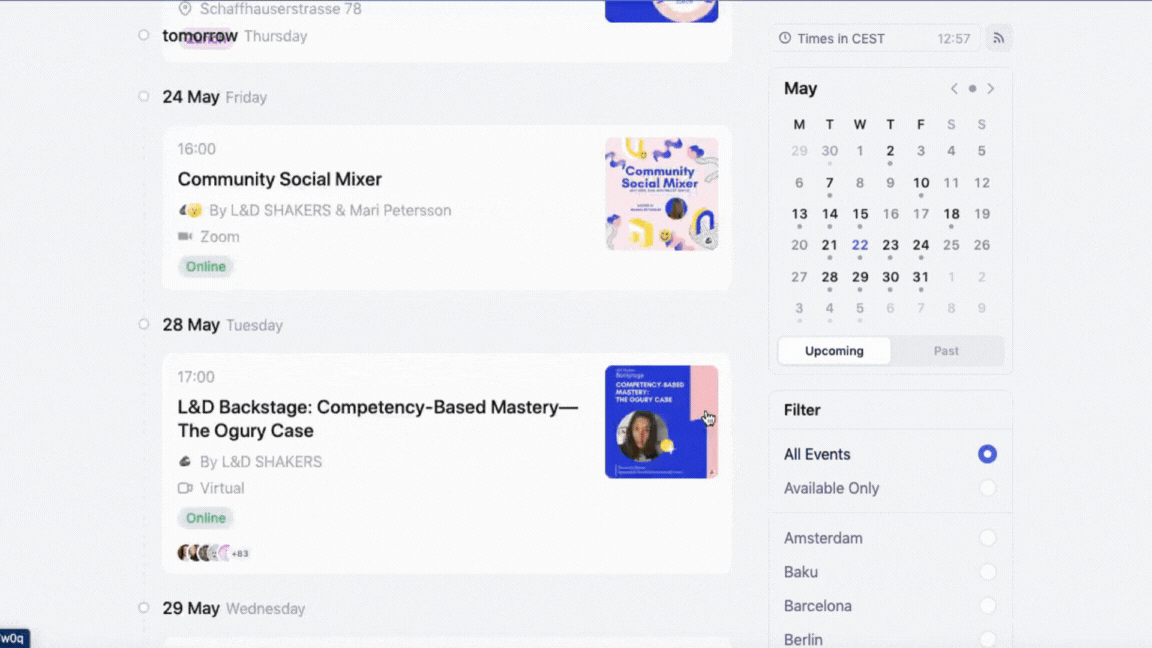Image resolution: width=1152 pixels, height=648 pixels.
Task: Click the RSS feed icon
Action: coord(998,38)
